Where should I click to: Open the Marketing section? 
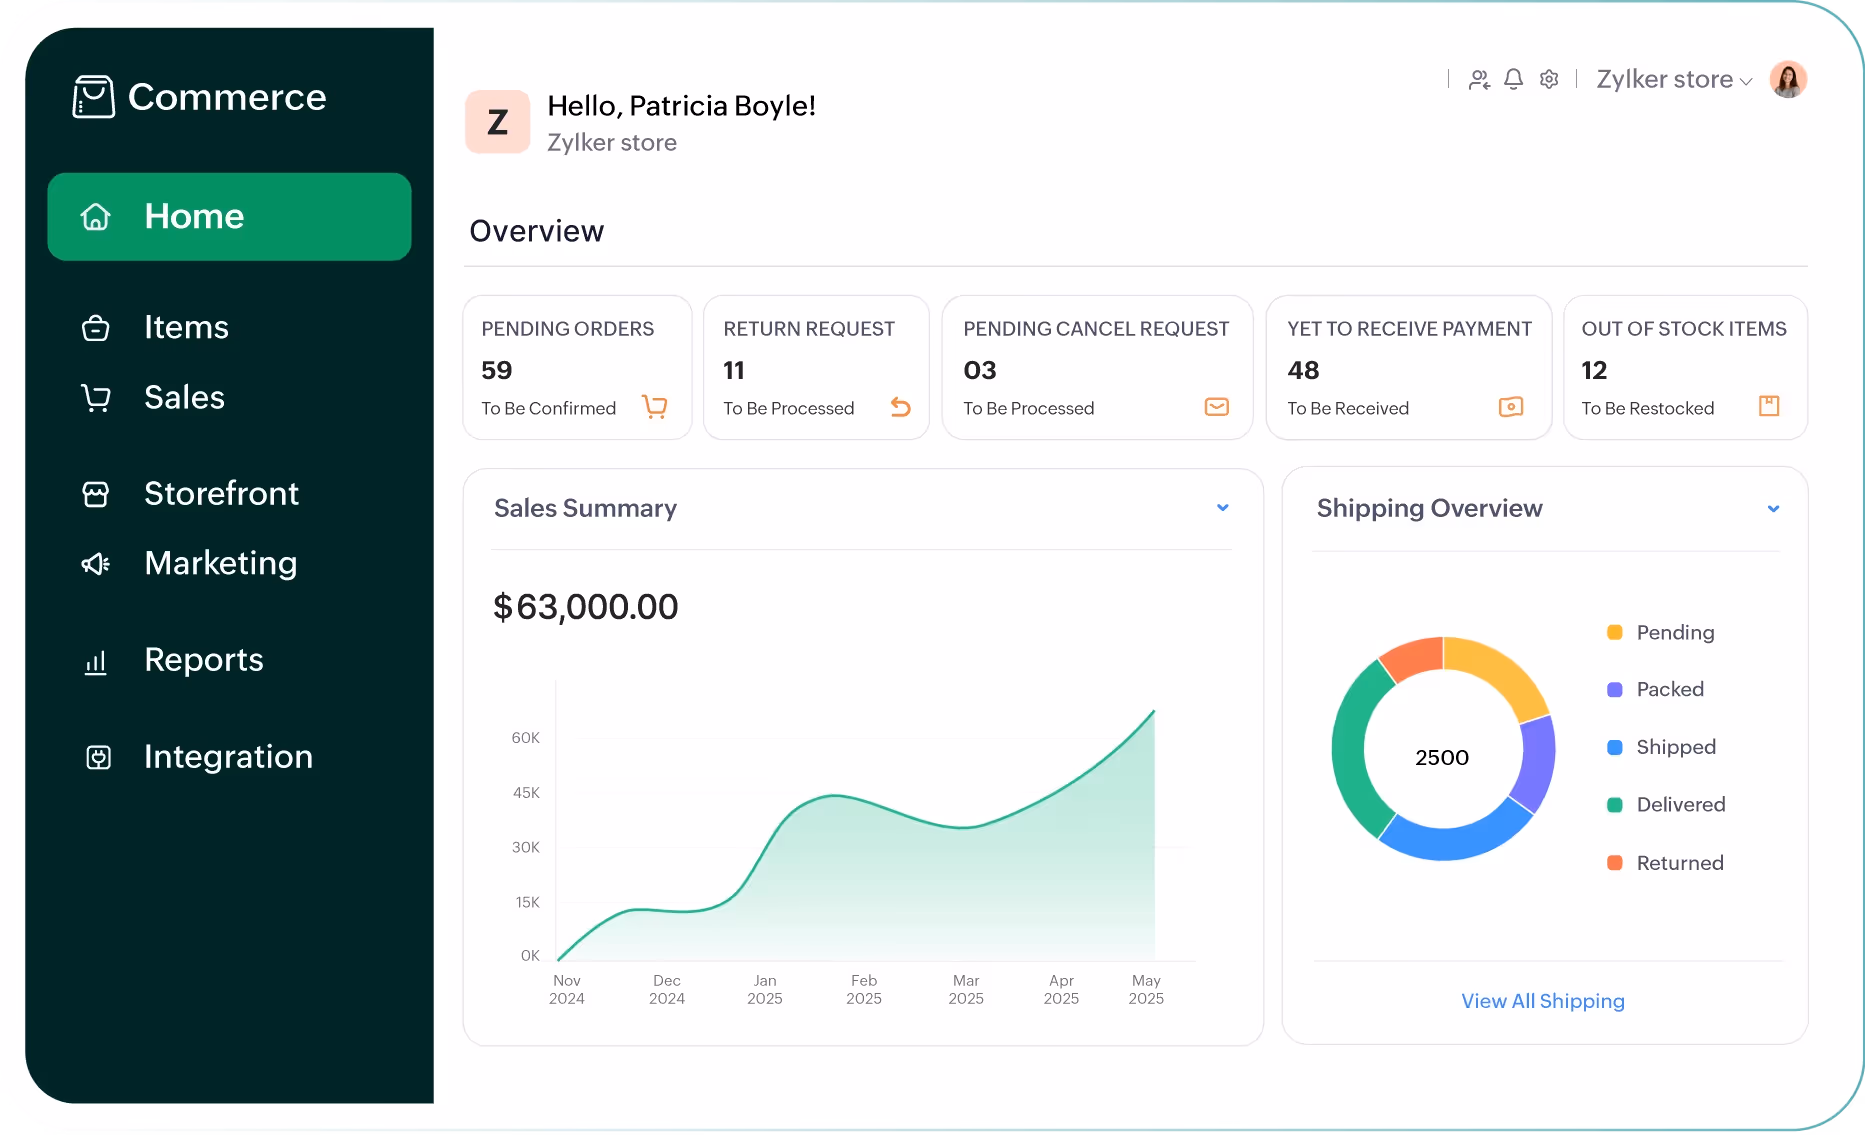pos(220,563)
